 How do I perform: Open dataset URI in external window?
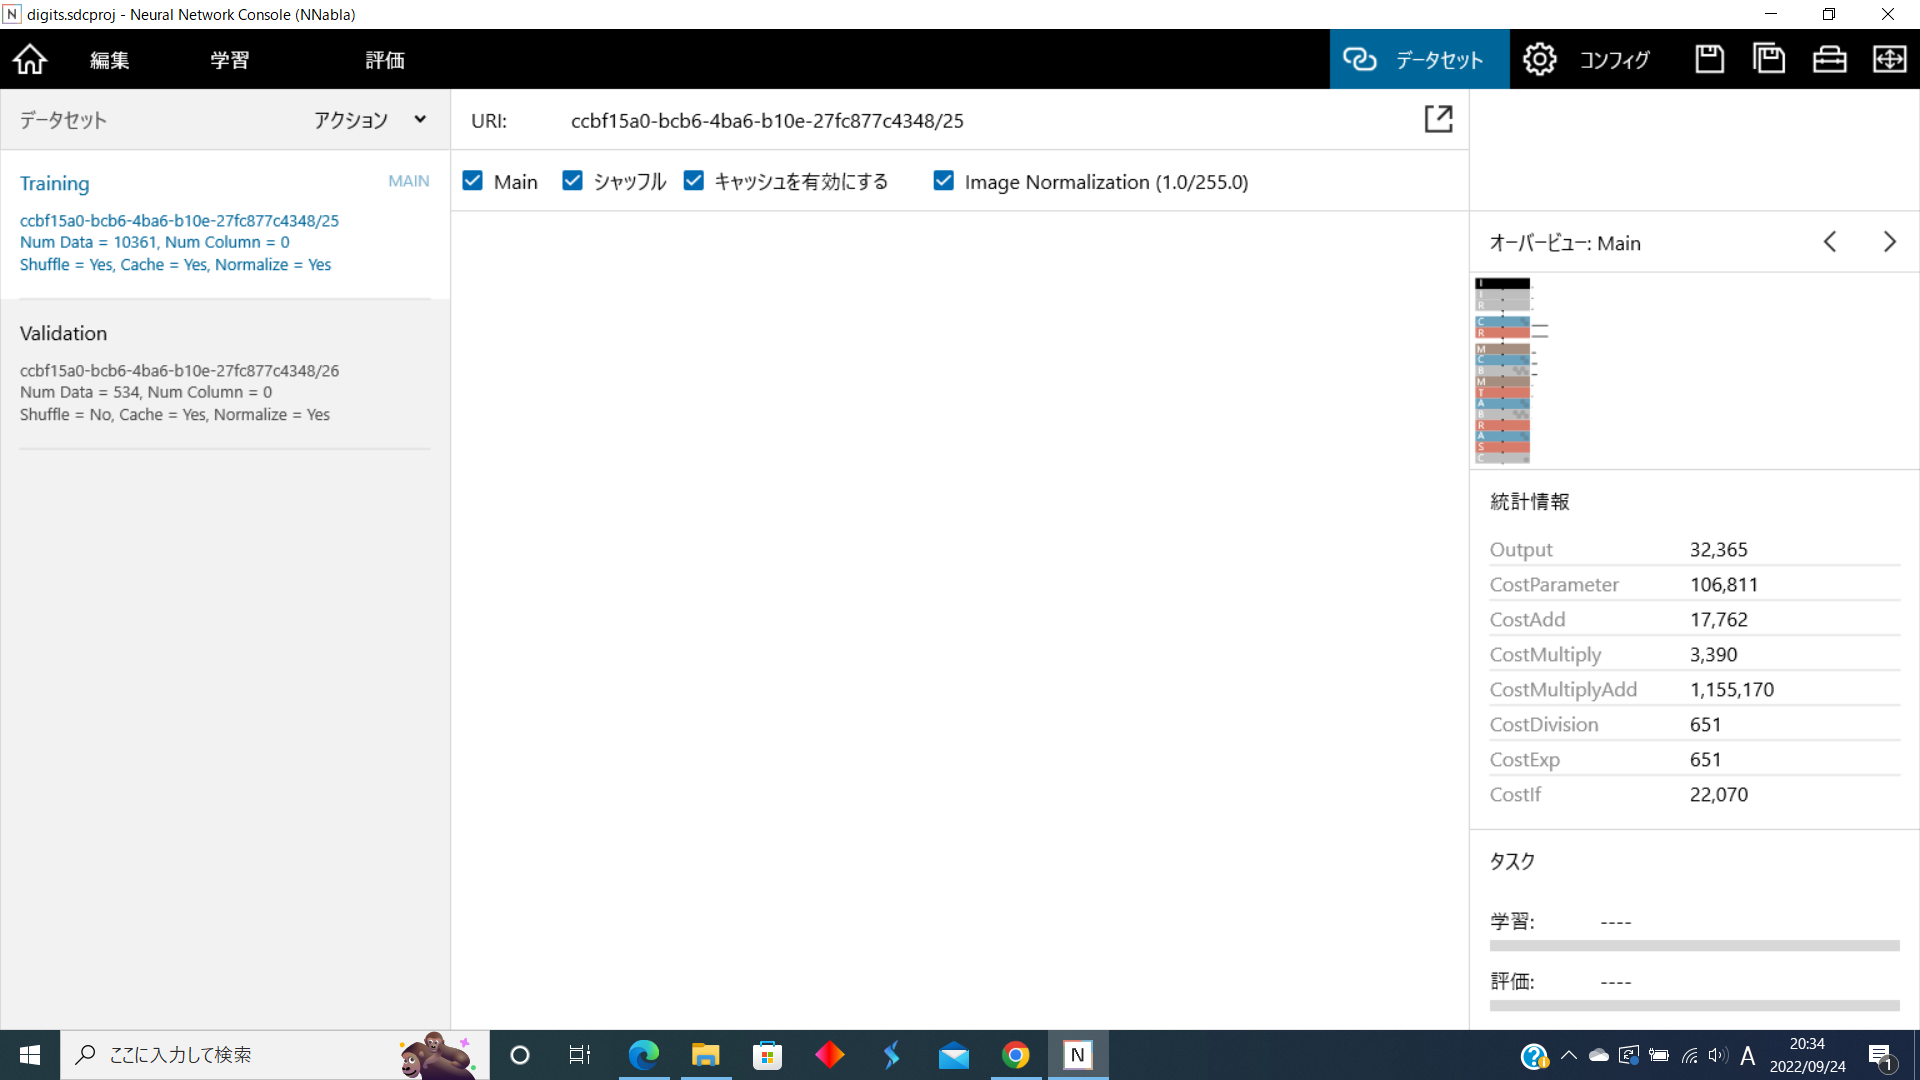pyautogui.click(x=1438, y=120)
